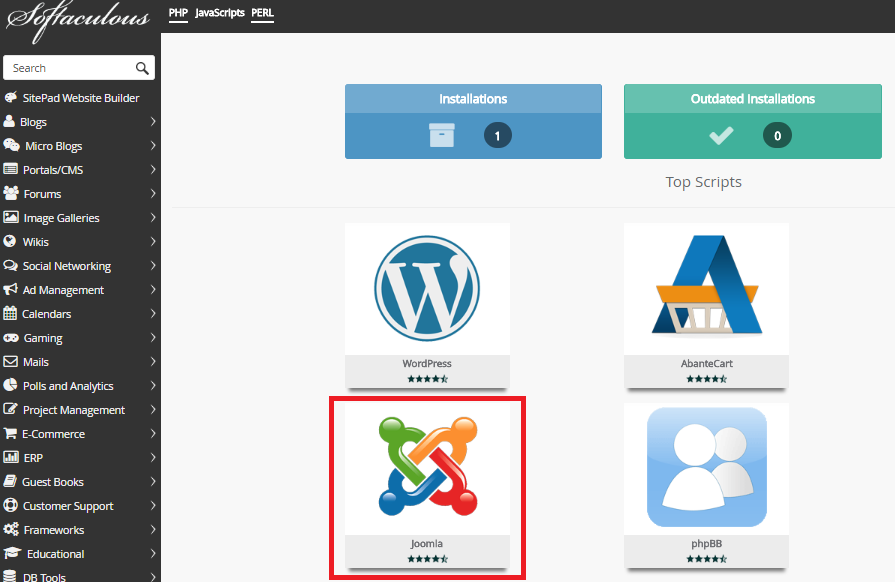Click the Installations count badge 1
The height and width of the screenshot is (582, 895).
coord(498,136)
